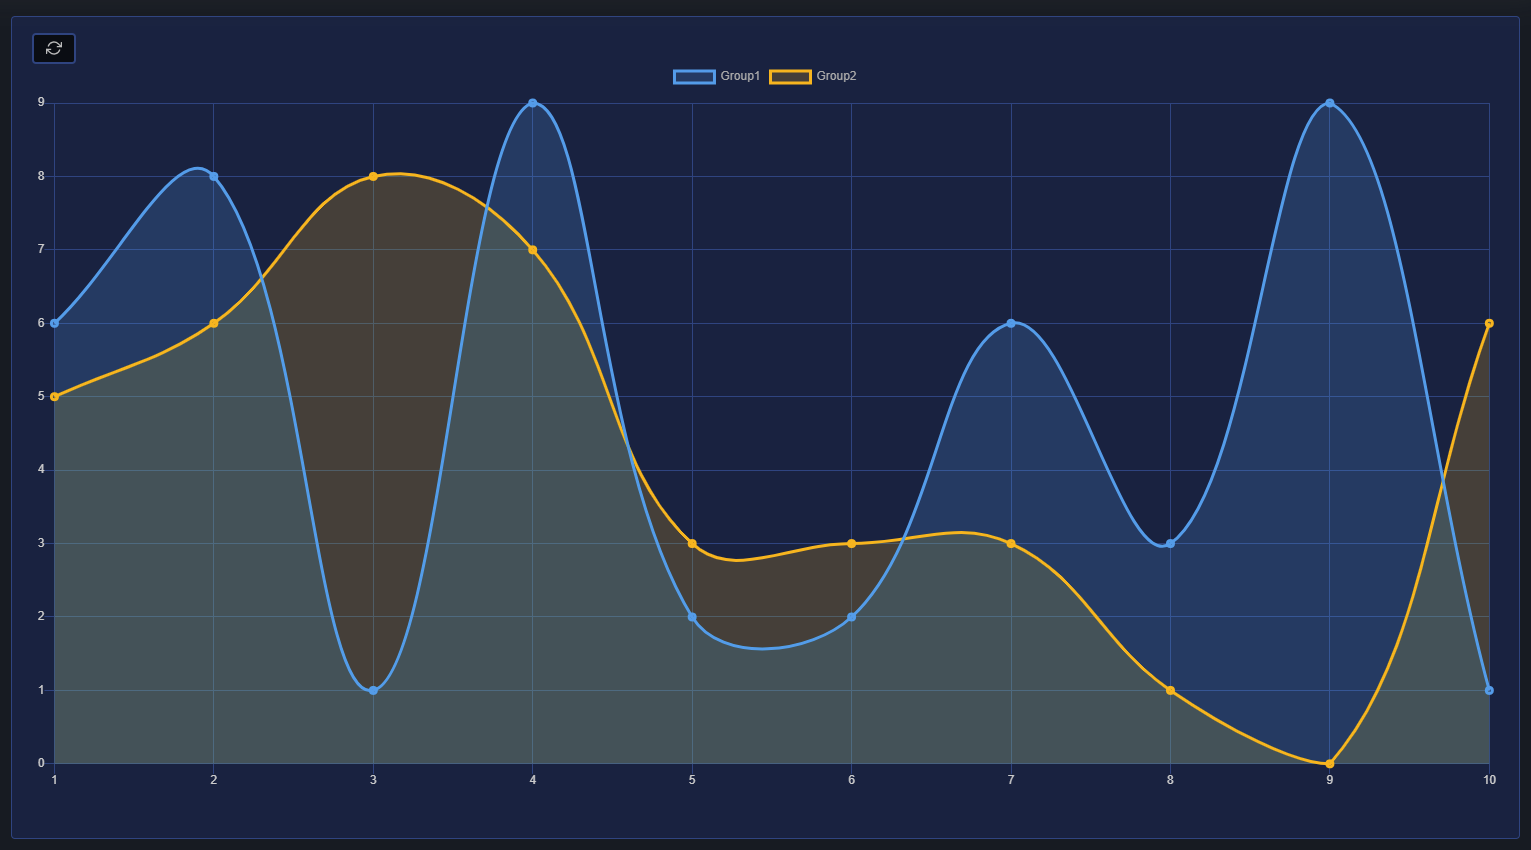The width and height of the screenshot is (1531, 850).
Task: Click y-axis tick label 0
Action: (x=41, y=763)
